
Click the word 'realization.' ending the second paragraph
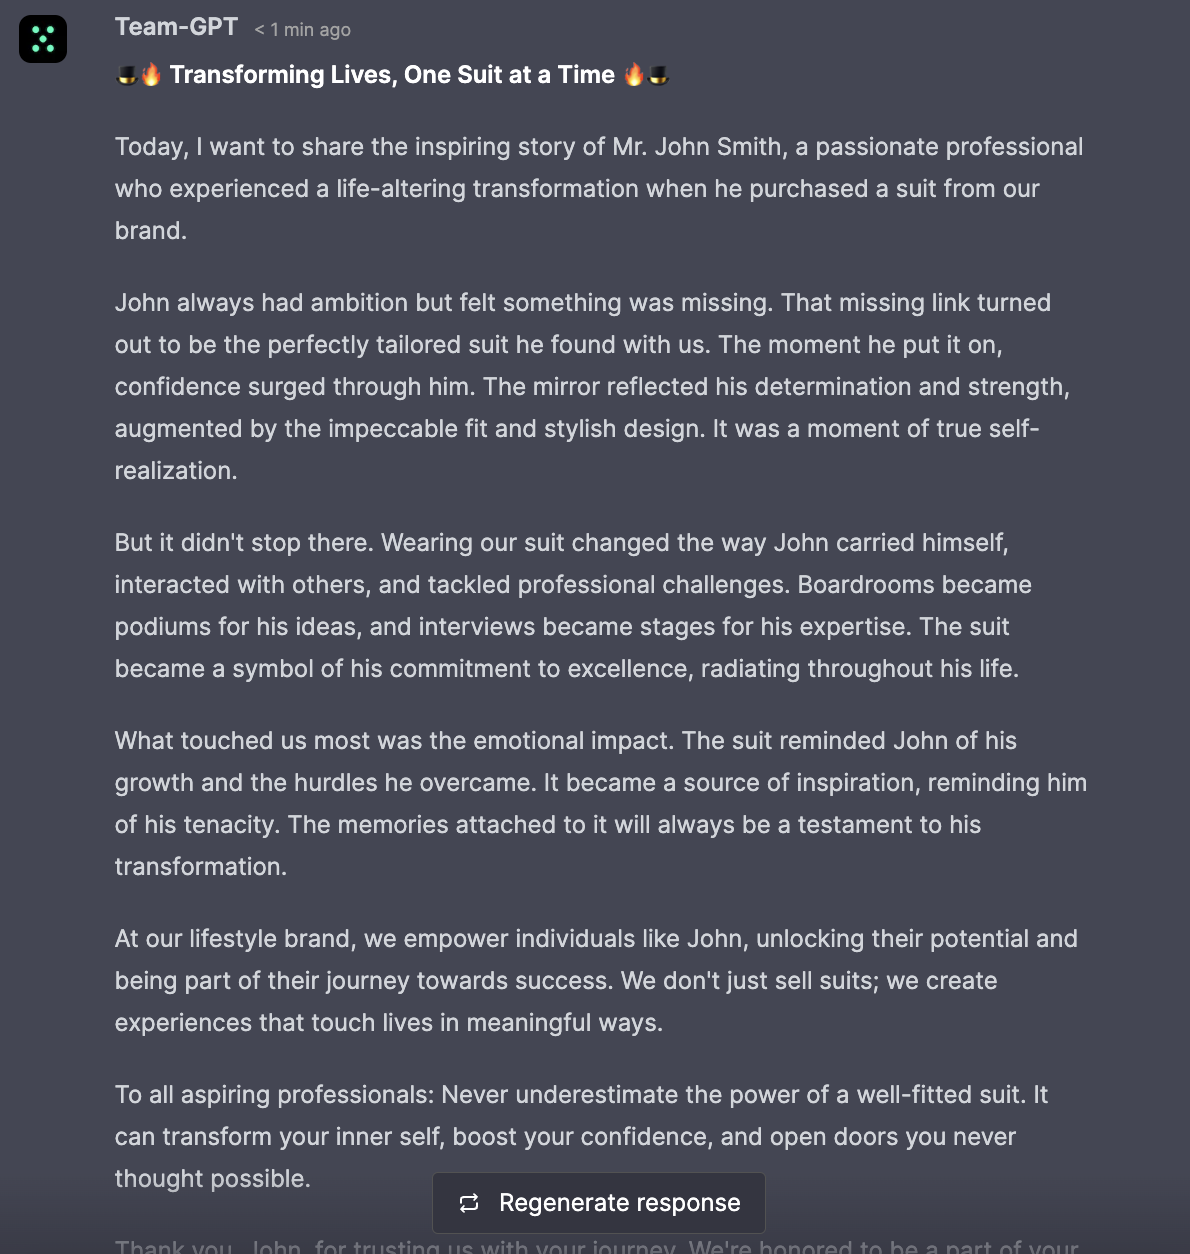click(x=176, y=471)
